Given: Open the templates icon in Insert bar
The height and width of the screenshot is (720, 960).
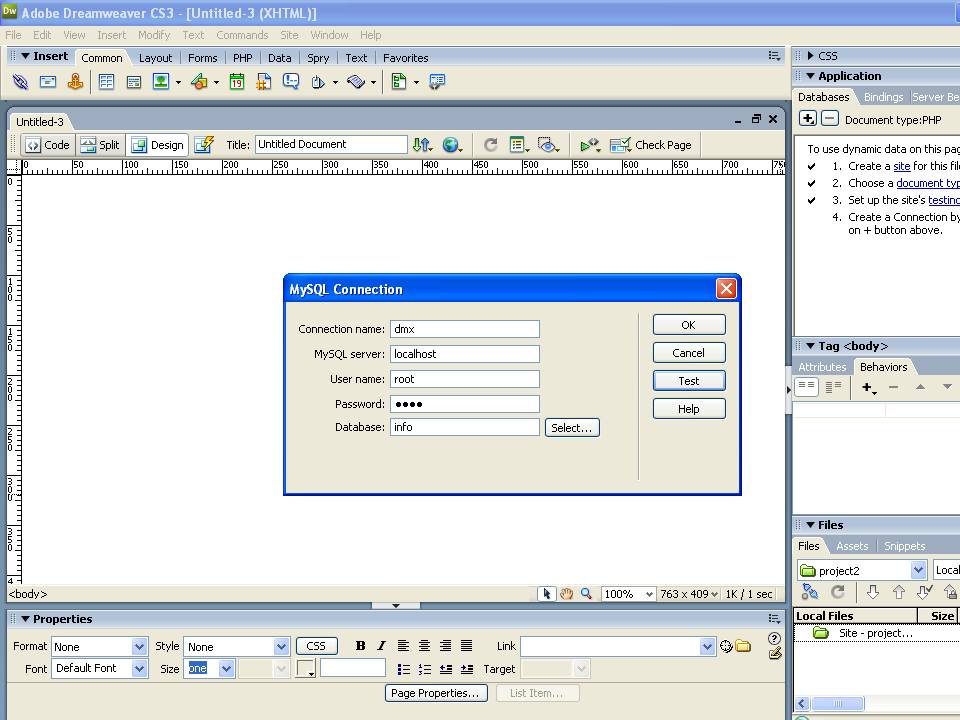Looking at the screenshot, I should coord(399,81).
